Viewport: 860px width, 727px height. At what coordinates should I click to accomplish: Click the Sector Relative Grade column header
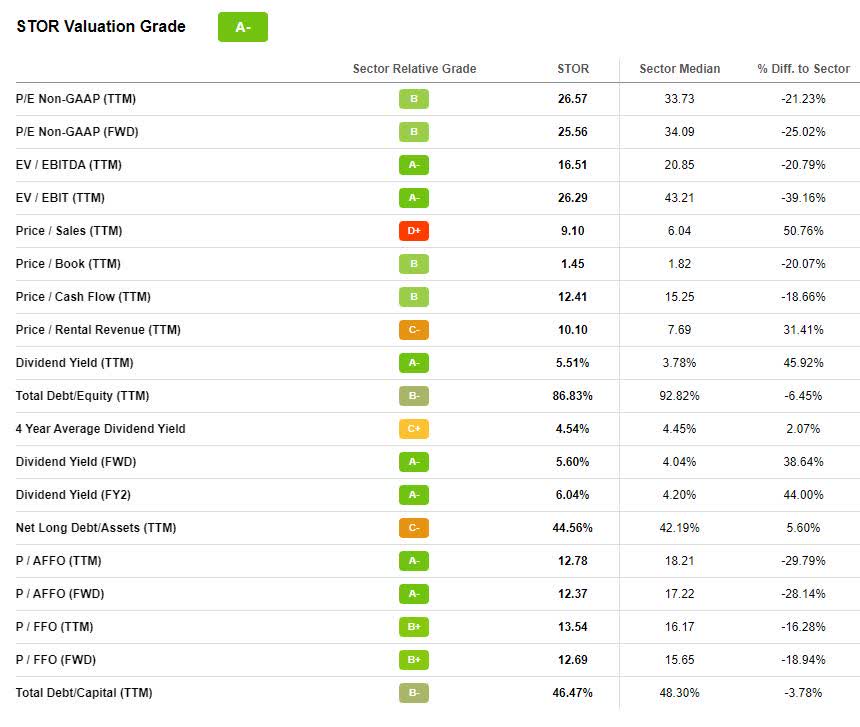(414, 69)
